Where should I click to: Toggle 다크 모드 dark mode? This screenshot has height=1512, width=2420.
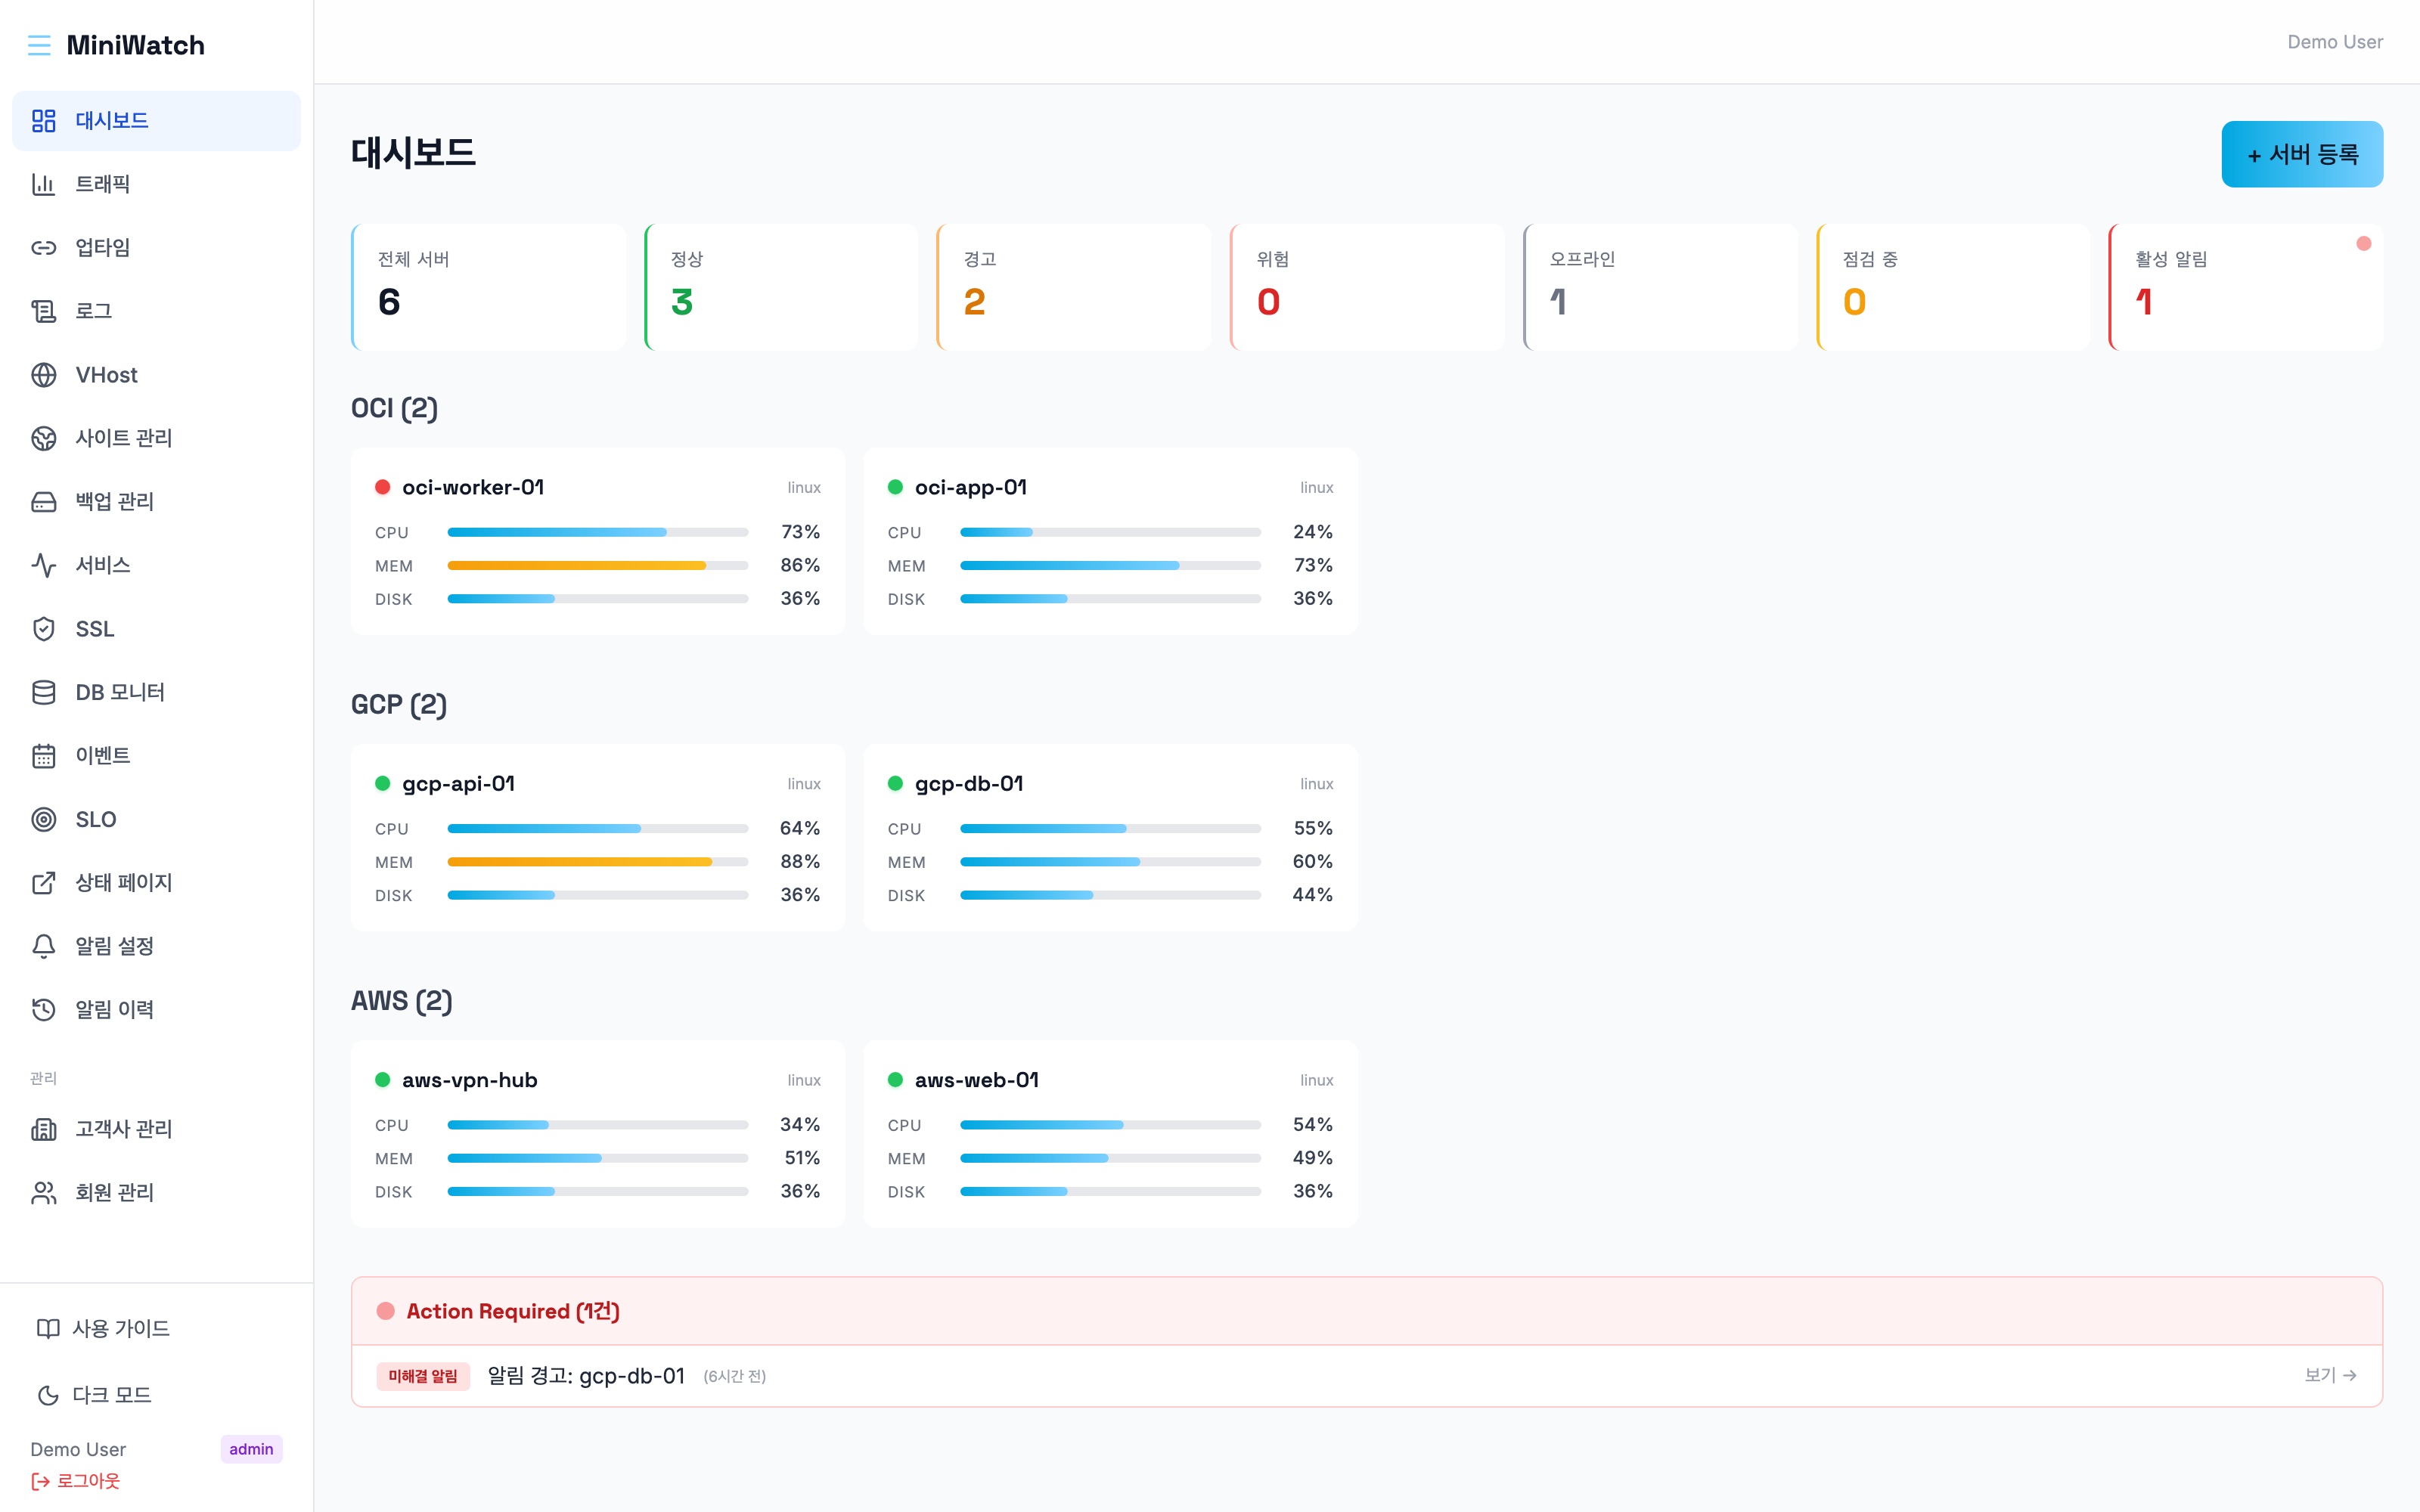[94, 1395]
